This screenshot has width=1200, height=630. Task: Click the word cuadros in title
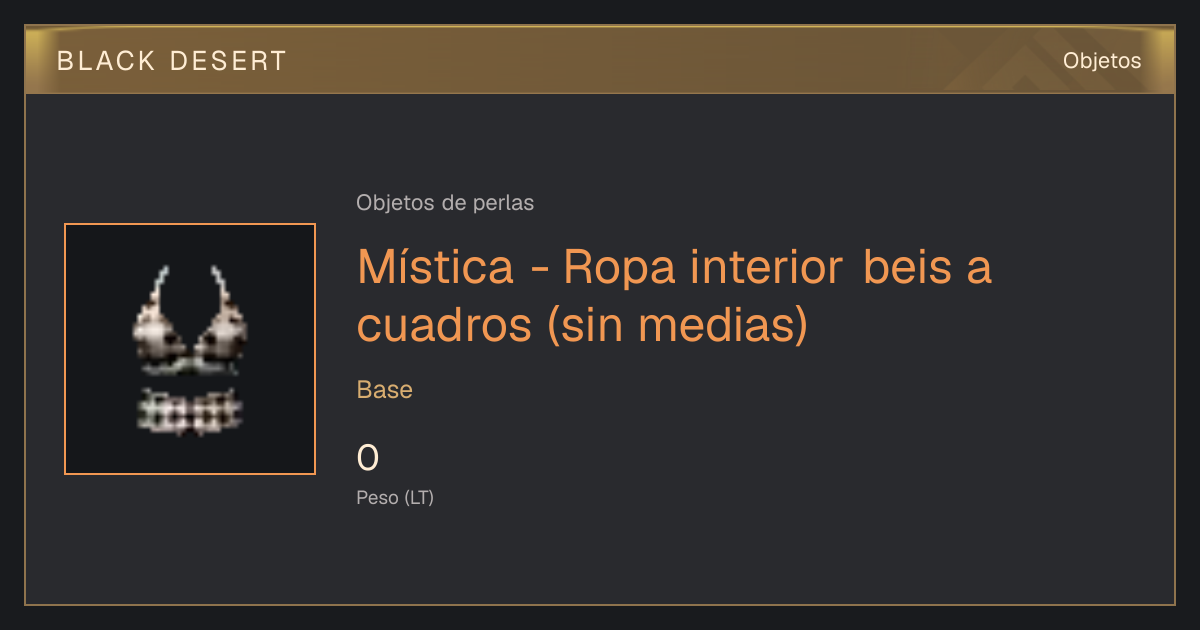pyautogui.click(x=445, y=325)
